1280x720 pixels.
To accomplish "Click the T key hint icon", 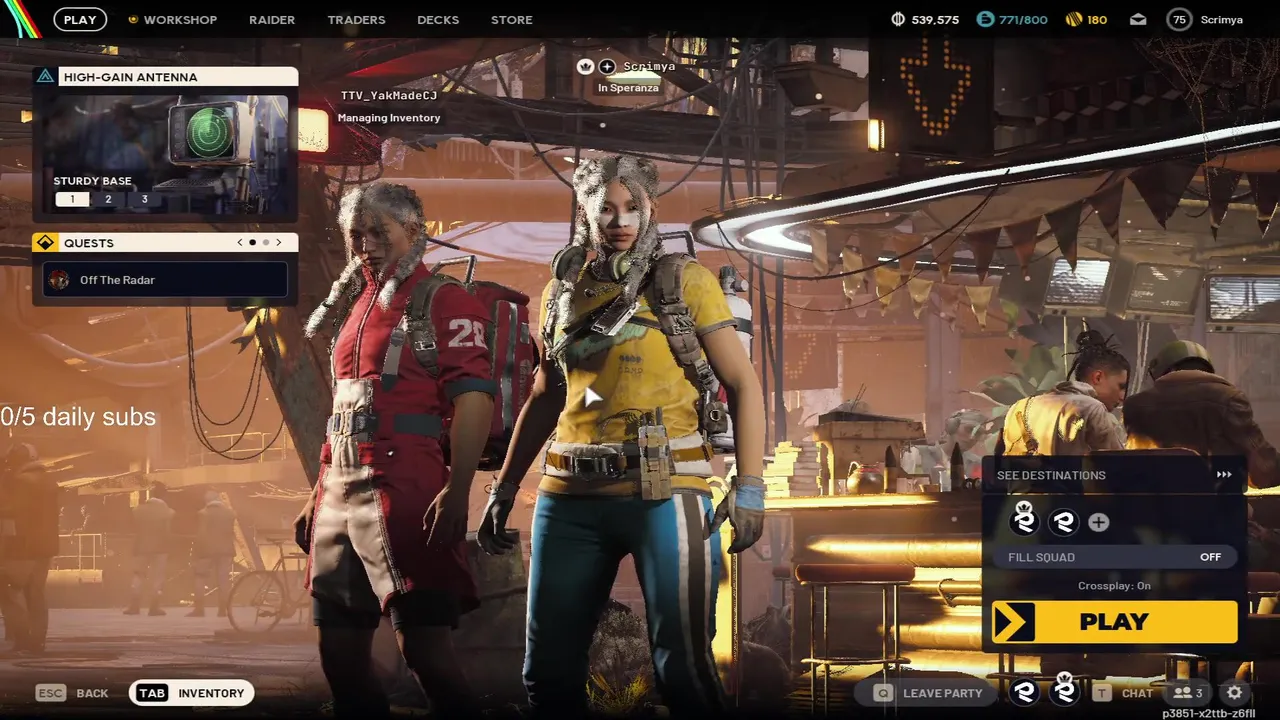I will tap(1101, 693).
